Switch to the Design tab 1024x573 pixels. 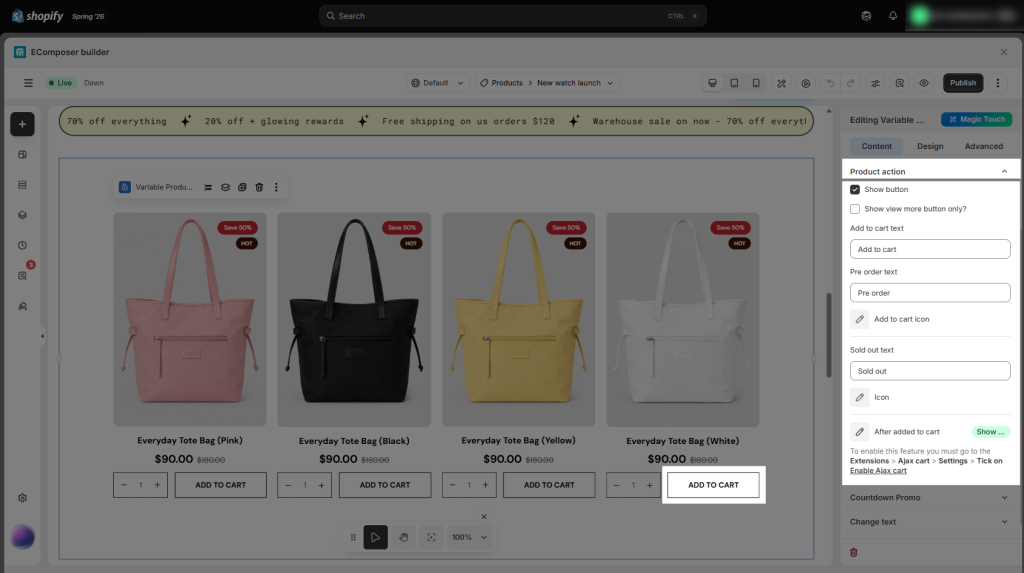[x=930, y=146]
